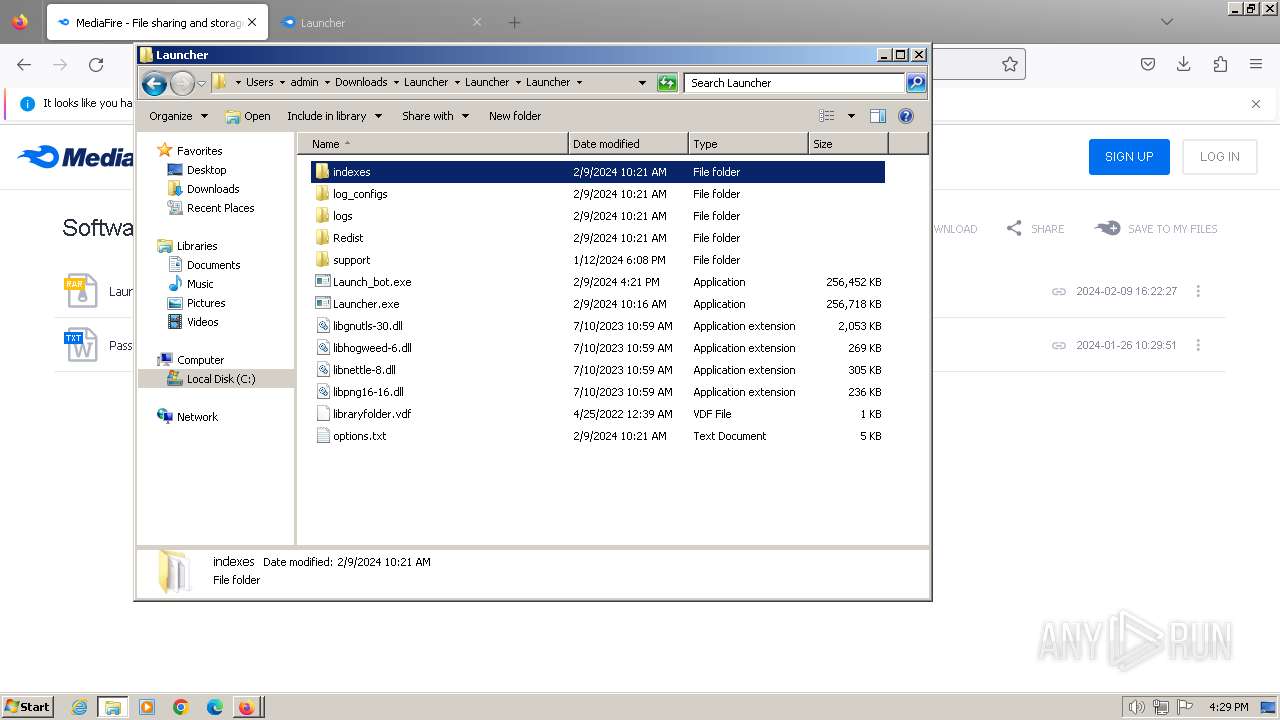The image size is (1280, 720).
Task: Click the Firefox downloads arrow icon
Action: (x=1184, y=64)
